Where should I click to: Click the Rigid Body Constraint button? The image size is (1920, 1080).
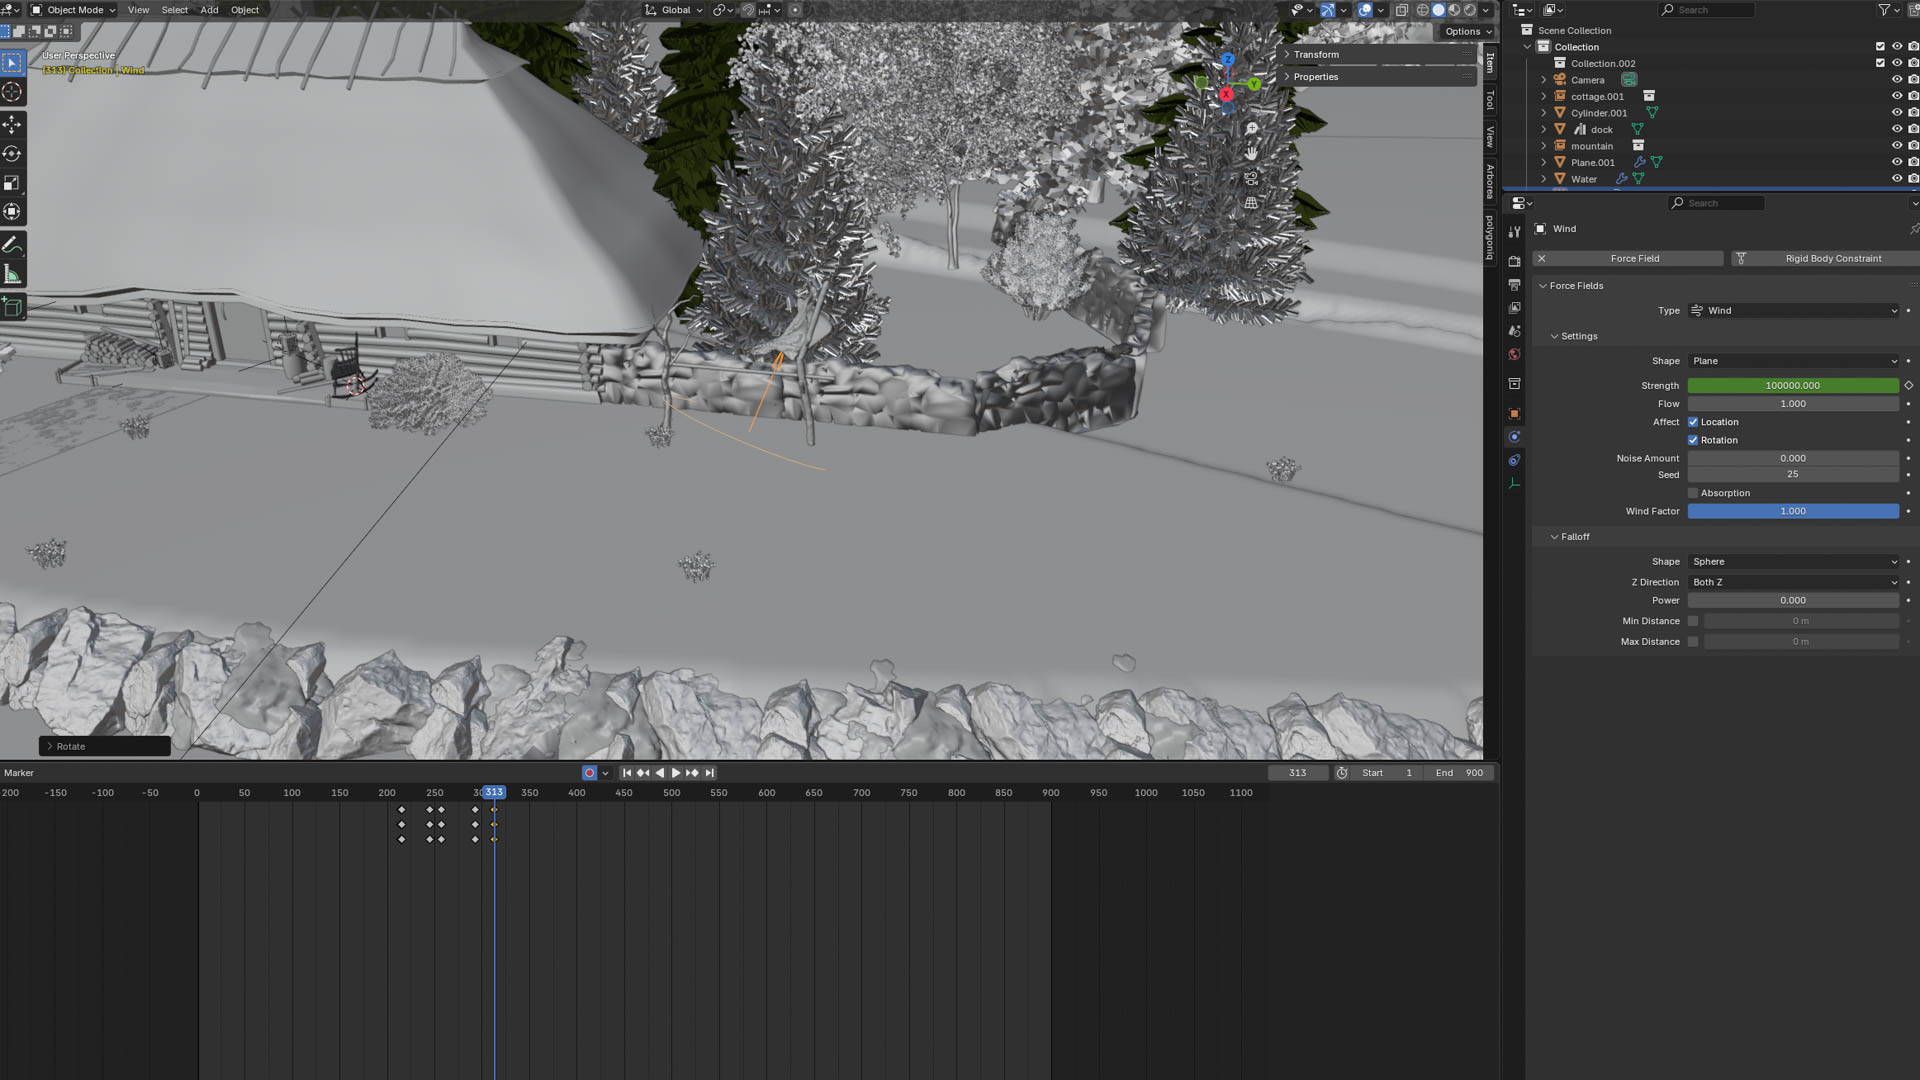coord(1832,259)
